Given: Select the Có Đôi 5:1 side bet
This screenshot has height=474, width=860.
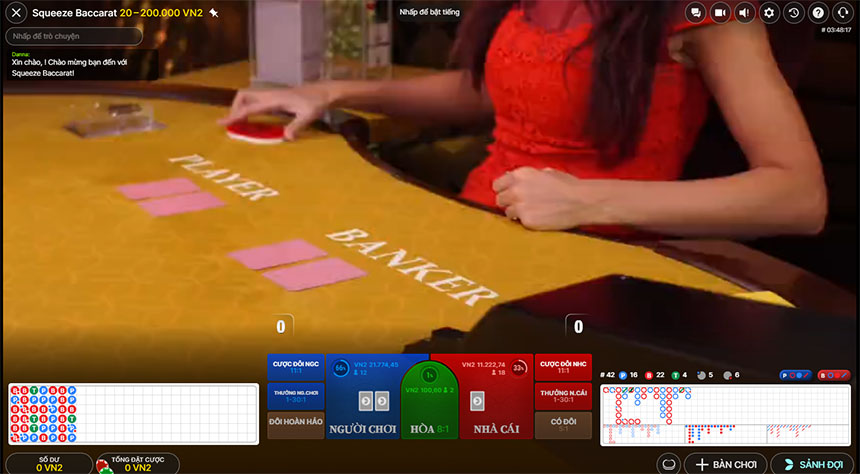Looking at the screenshot, I should pos(563,425).
